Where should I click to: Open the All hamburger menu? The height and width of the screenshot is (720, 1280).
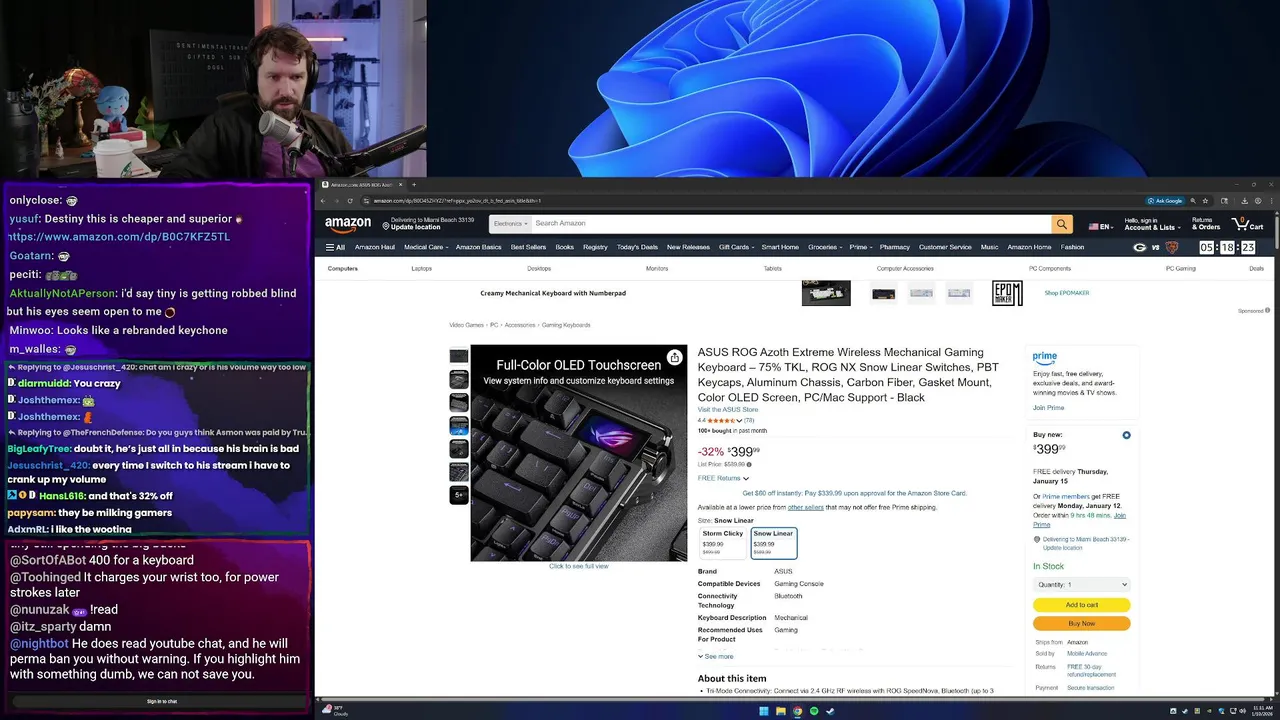pos(335,247)
